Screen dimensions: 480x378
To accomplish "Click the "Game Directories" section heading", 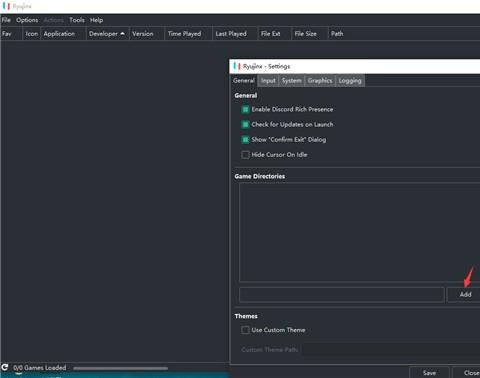I will (x=260, y=176).
